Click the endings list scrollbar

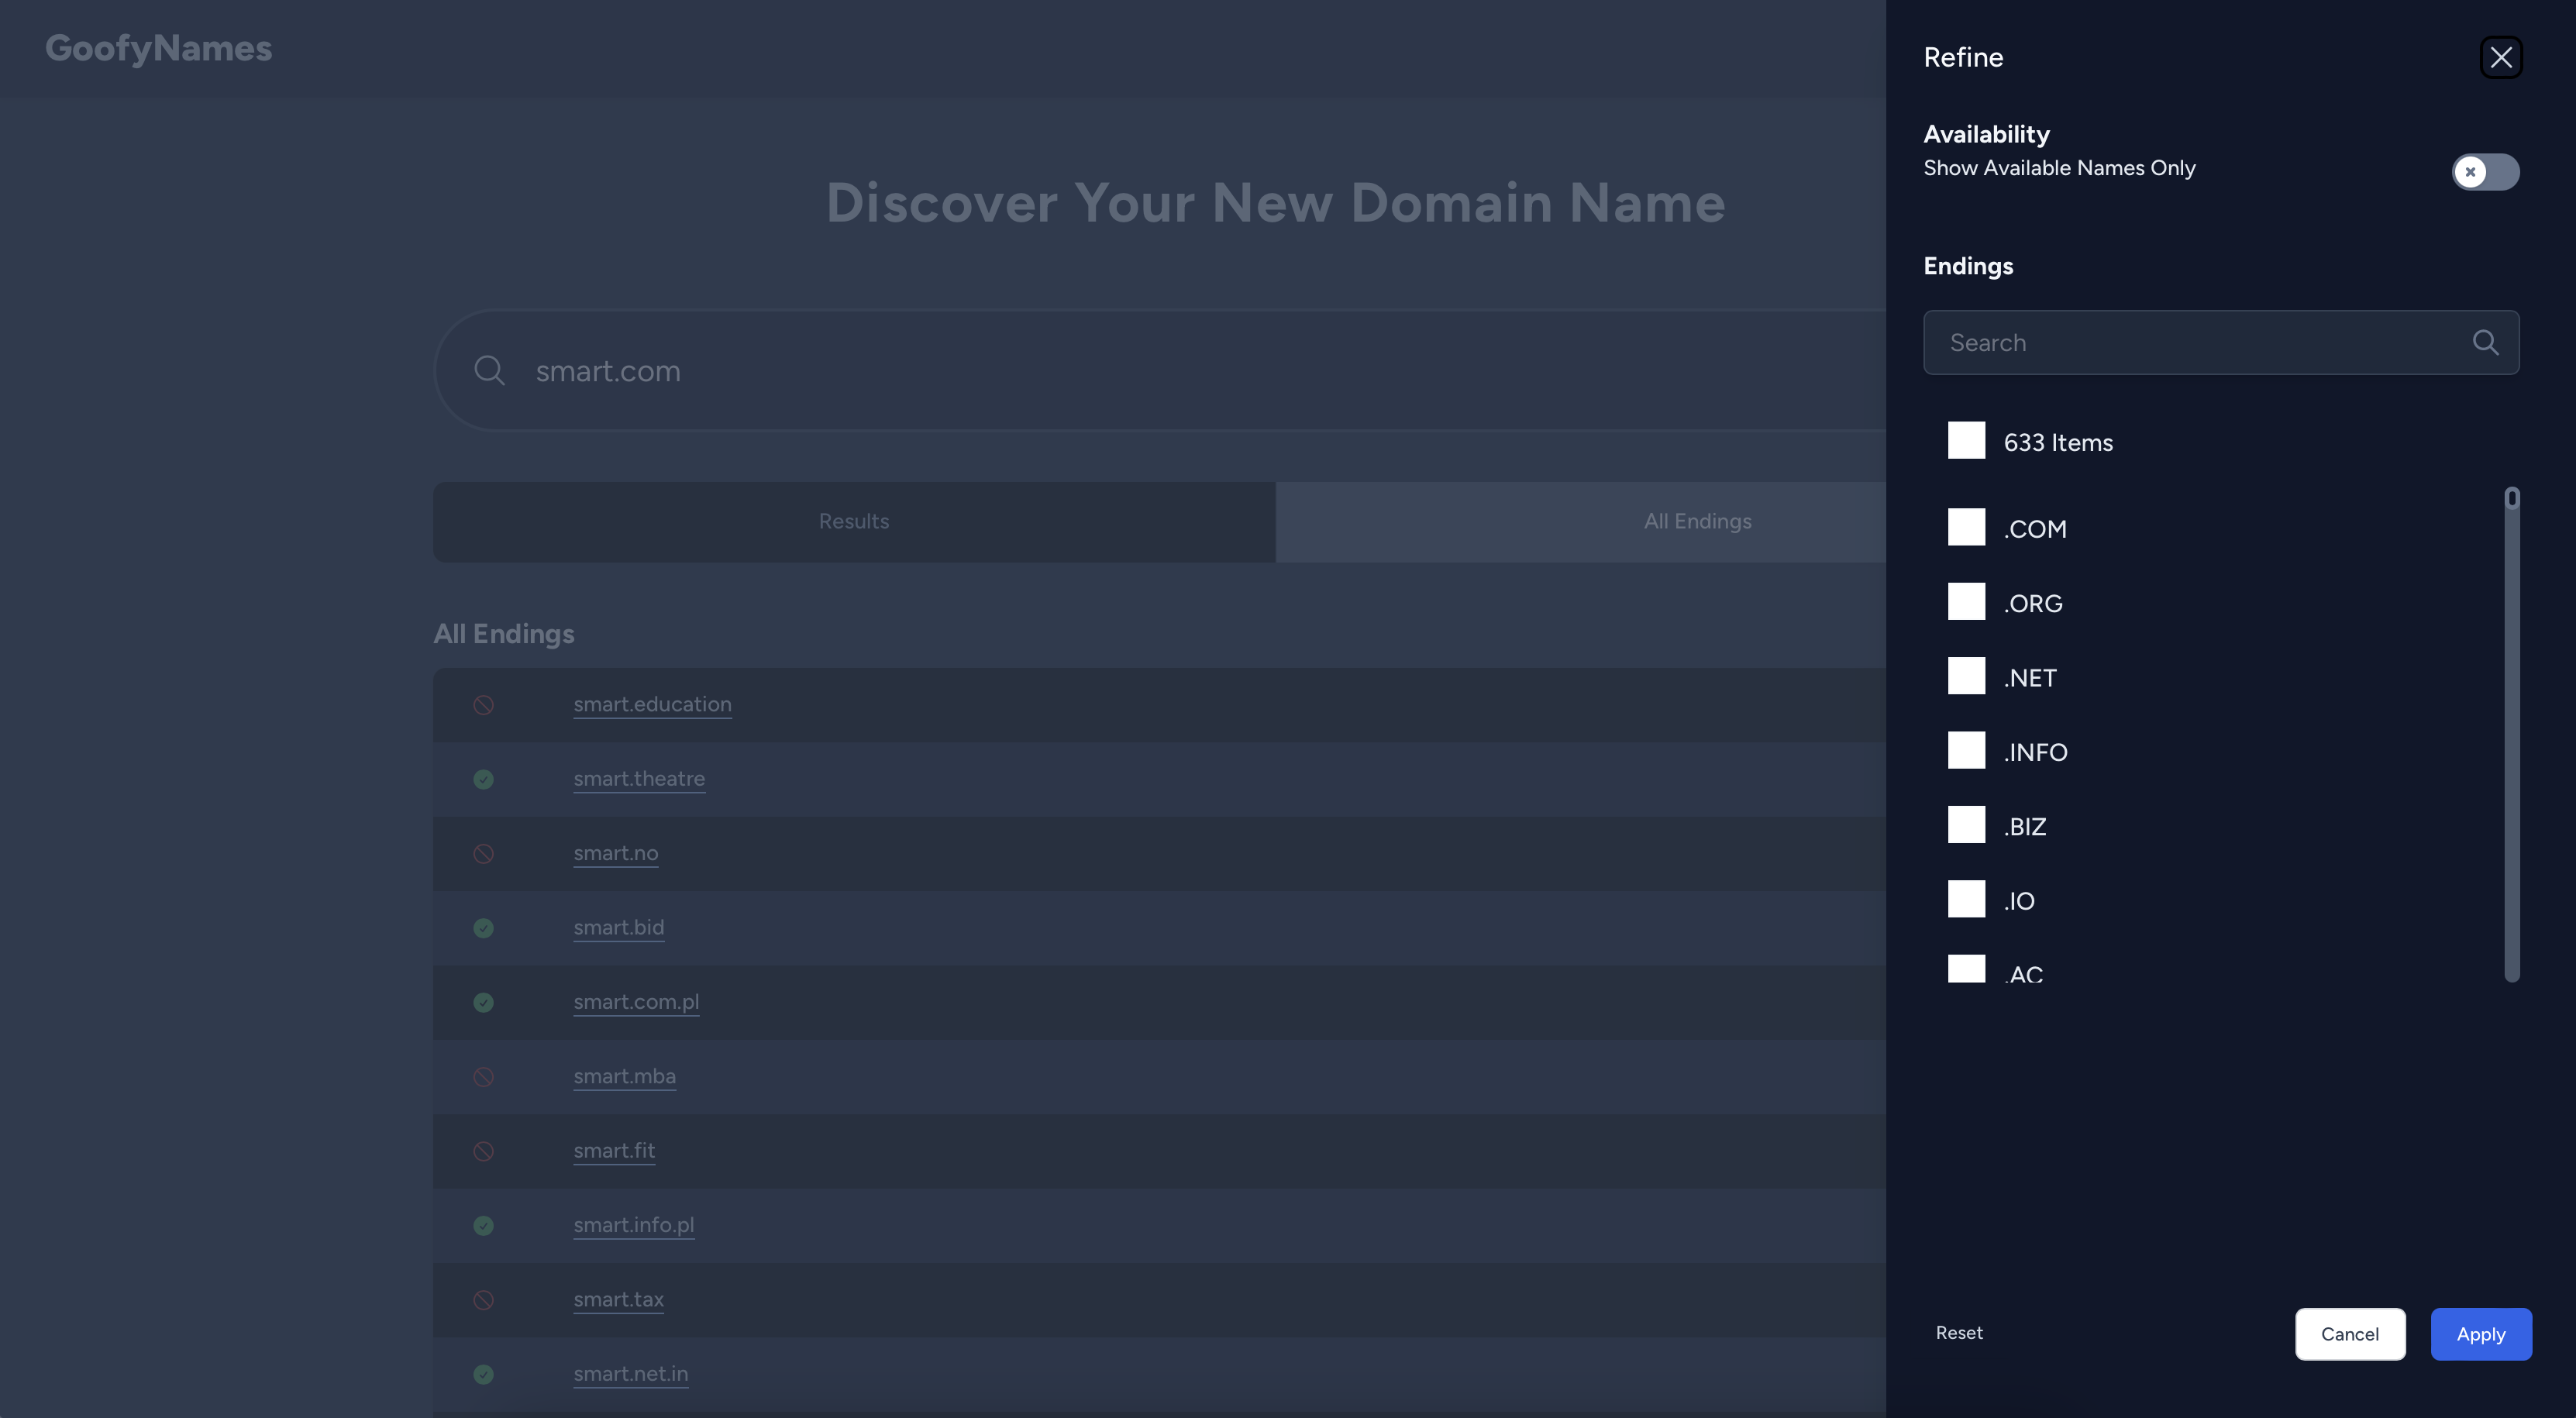2511,735
